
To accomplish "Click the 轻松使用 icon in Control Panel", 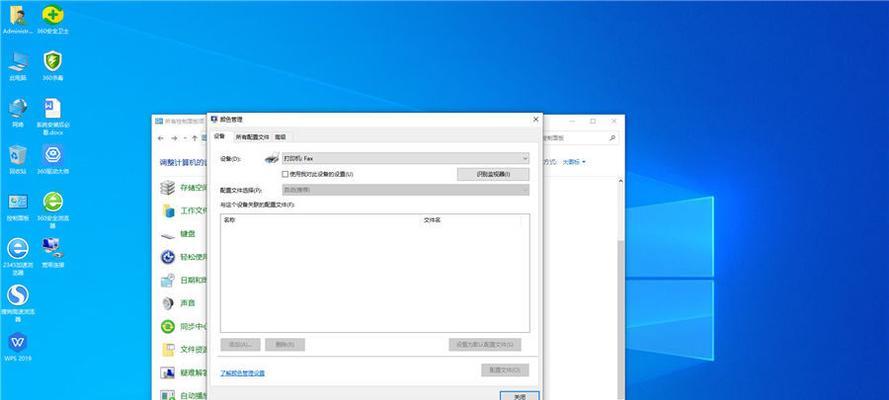I will pos(168,257).
